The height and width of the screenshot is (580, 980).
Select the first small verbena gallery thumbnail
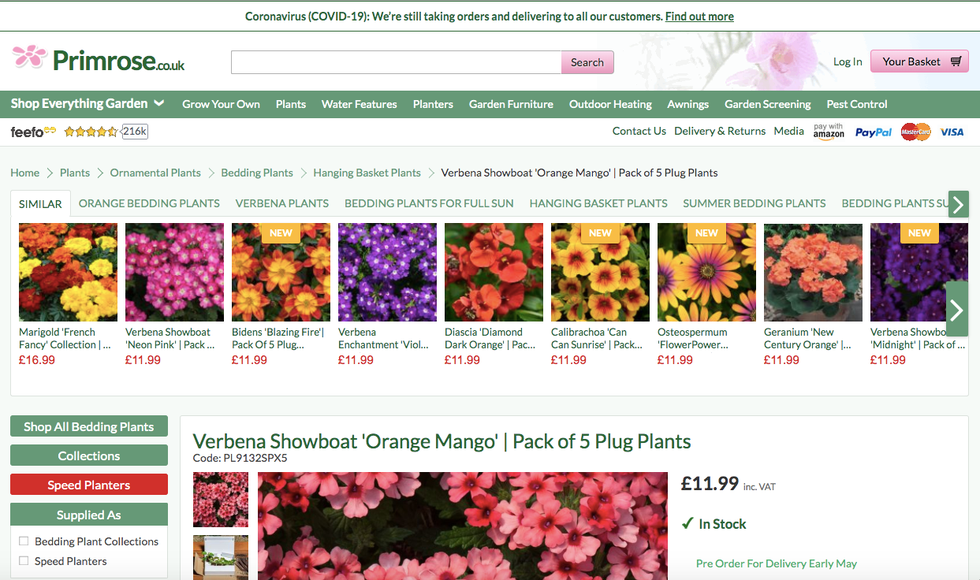221,499
